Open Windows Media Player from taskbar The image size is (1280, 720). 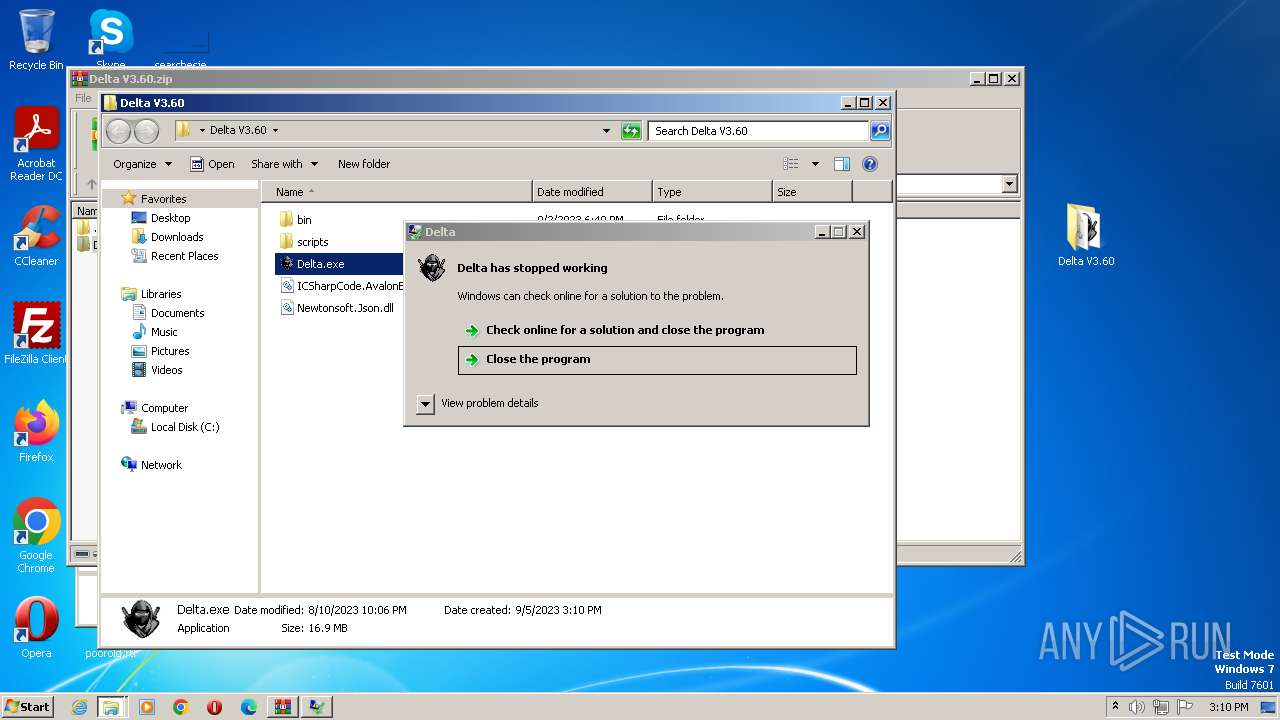147,707
